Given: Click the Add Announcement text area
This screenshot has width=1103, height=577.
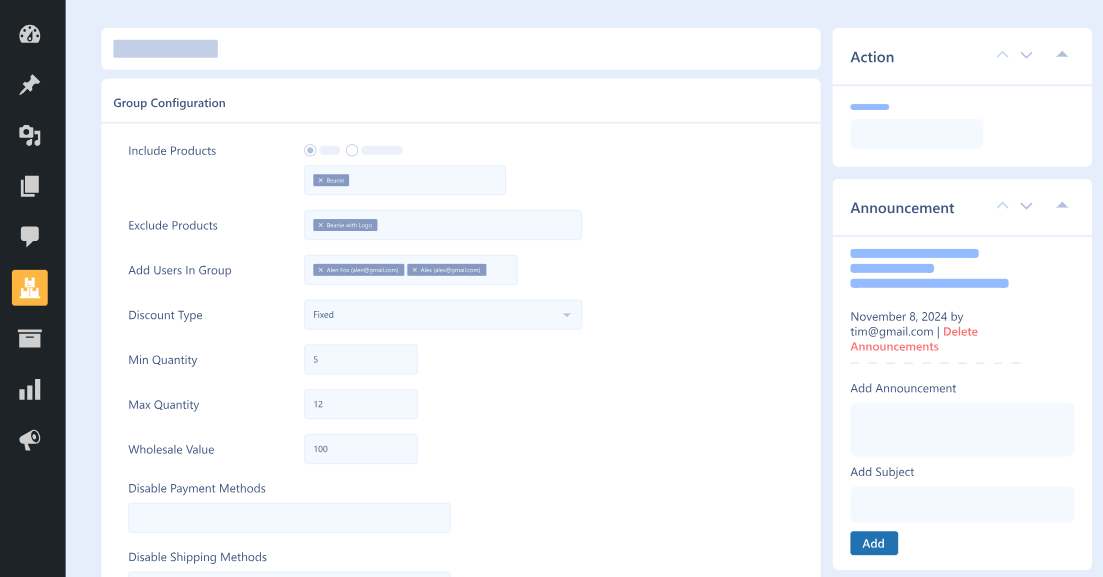Looking at the screenshot, I should [x=962, y=430].
